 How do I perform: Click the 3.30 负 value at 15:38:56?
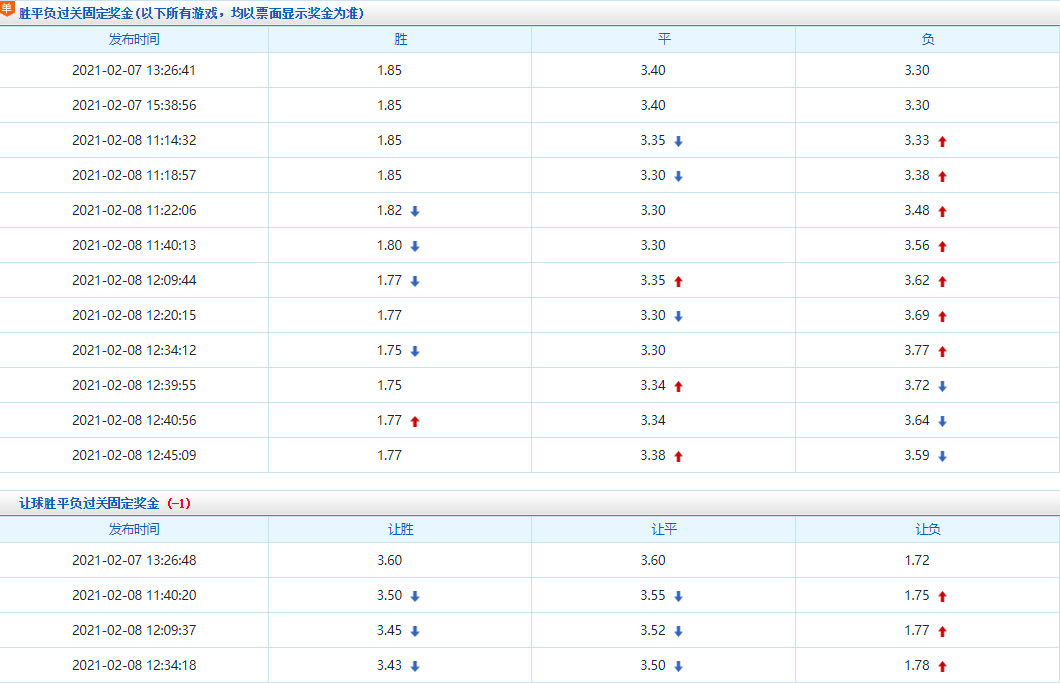point(917,105)
